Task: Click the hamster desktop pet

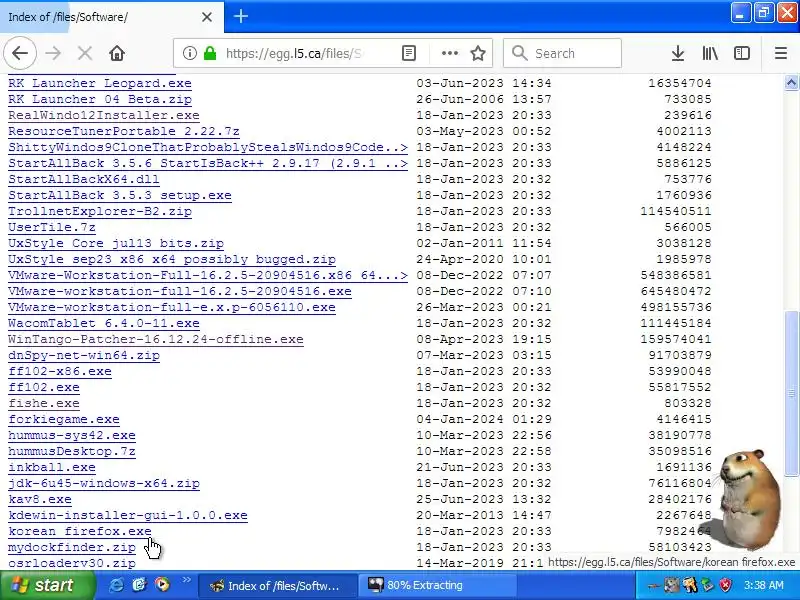Action: click(x=748, y=500)
